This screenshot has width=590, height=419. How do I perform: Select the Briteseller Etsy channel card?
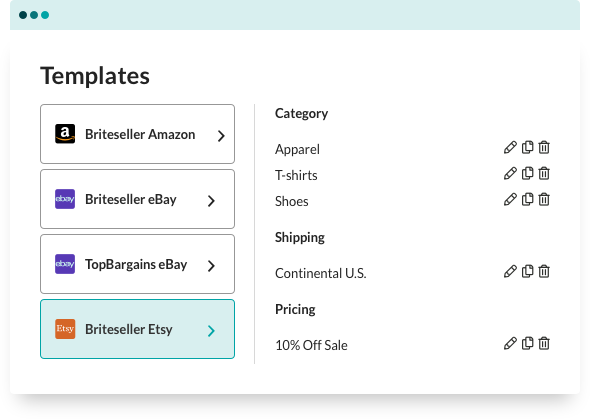pos(137,329)
